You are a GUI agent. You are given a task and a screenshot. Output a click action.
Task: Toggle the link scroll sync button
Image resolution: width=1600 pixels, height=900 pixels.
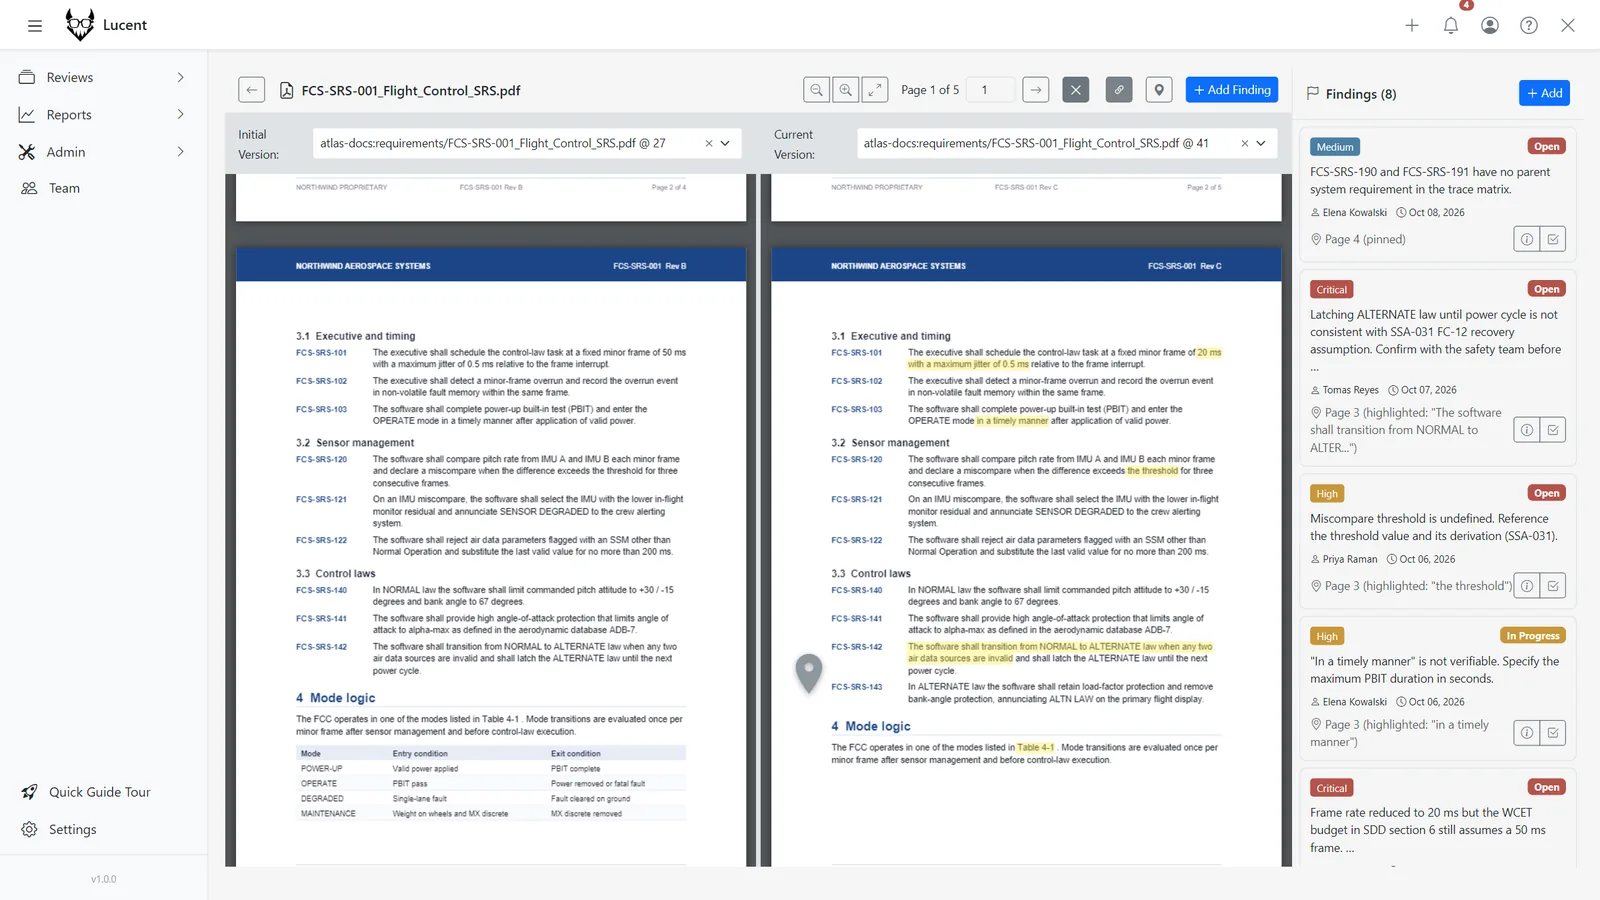(1119, 90)
